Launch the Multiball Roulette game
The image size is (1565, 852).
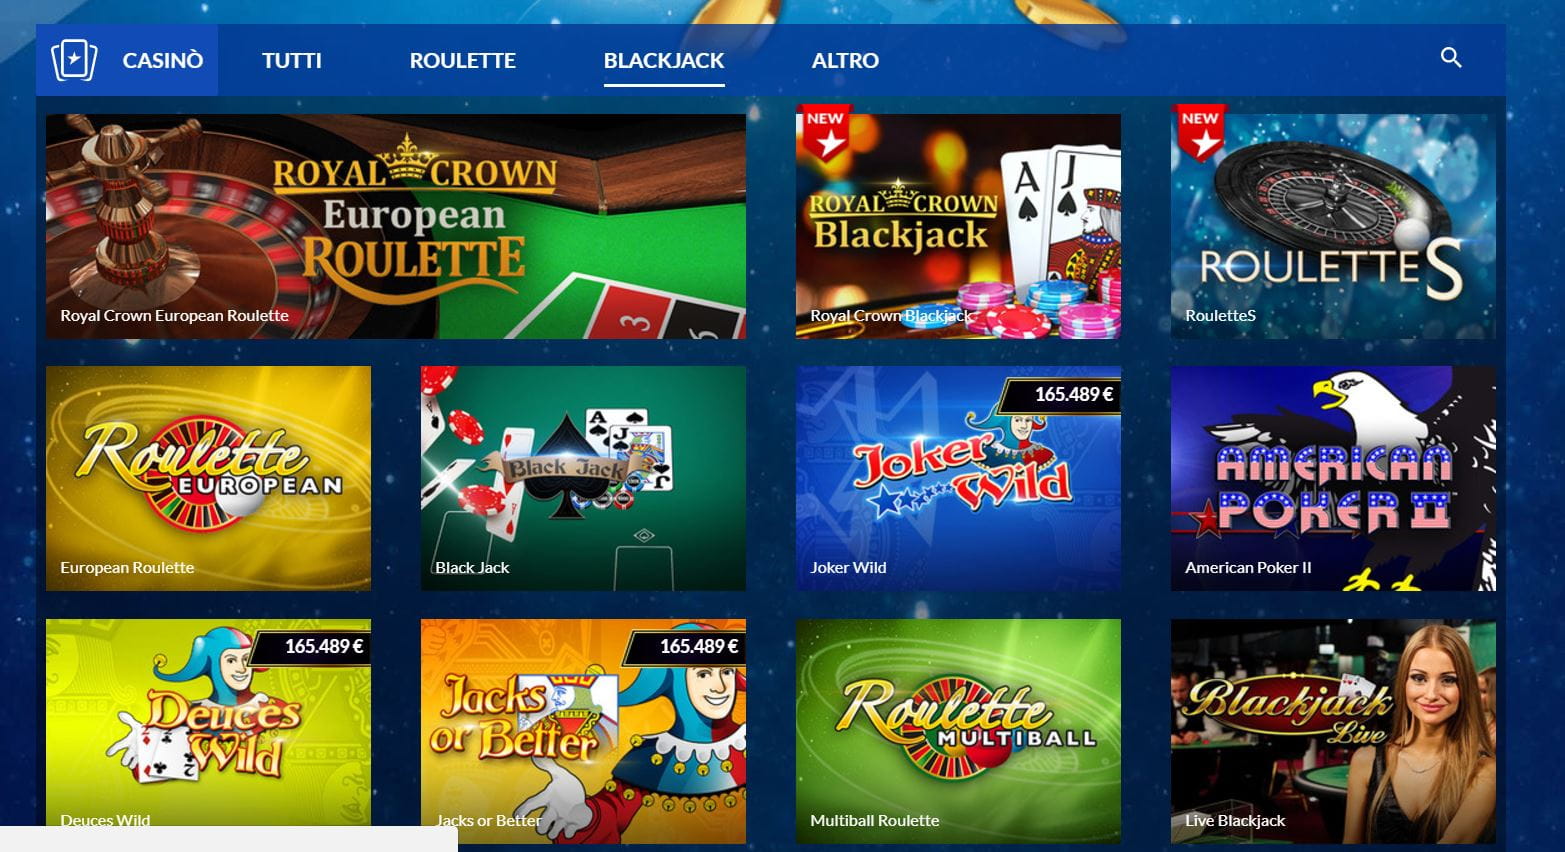tap(958, 731)
